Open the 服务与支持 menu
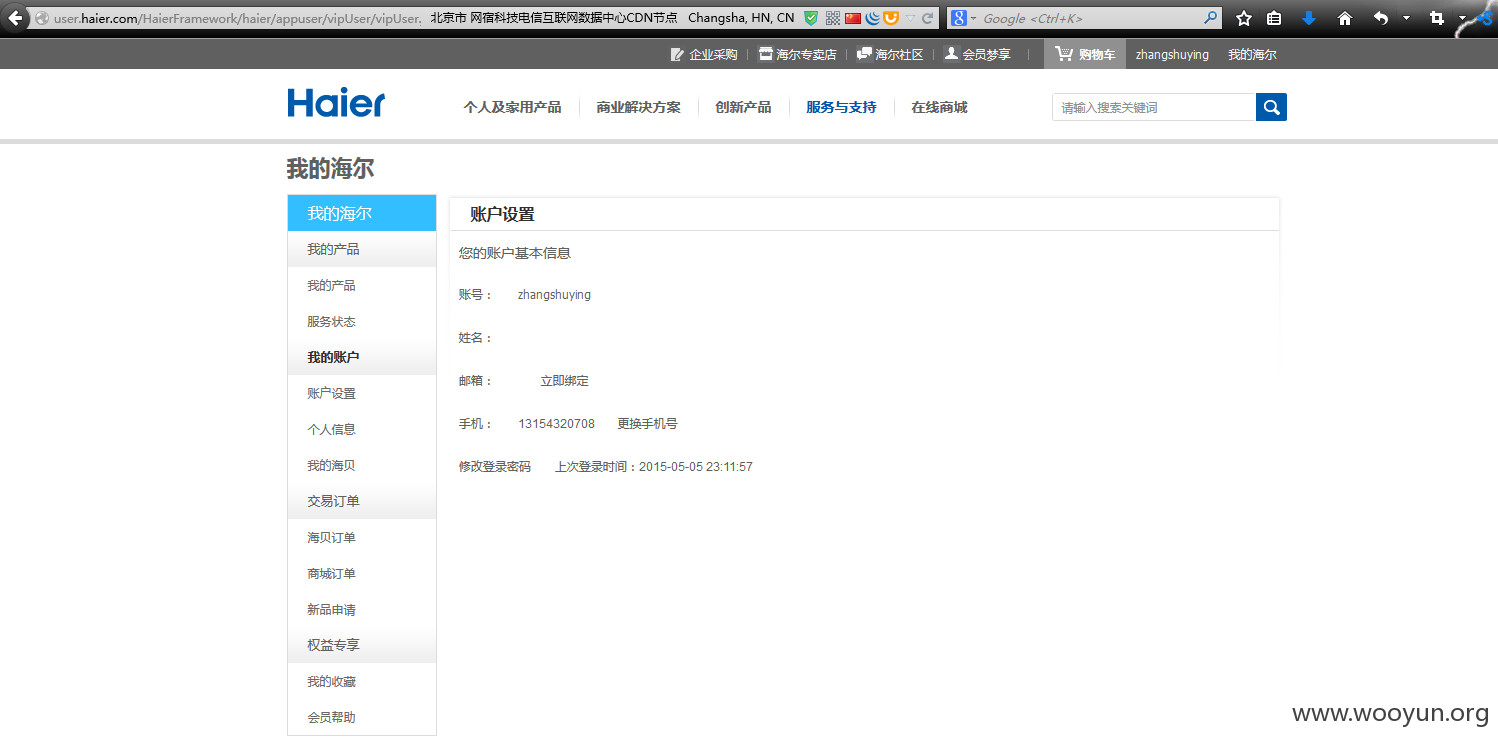Screen dimensions: 1498x742 point(841,107)
